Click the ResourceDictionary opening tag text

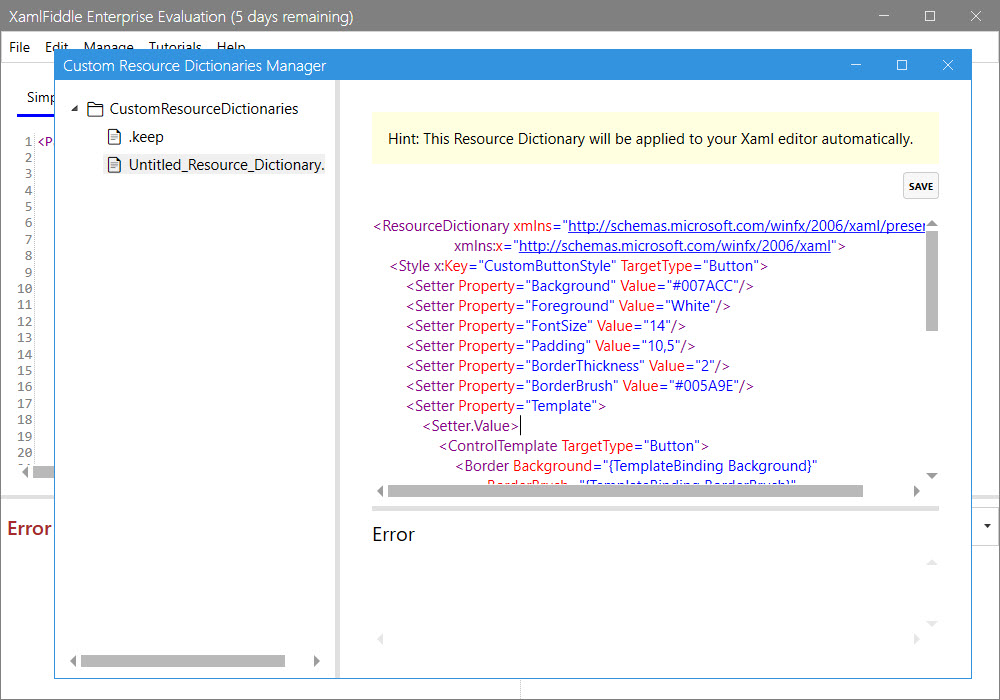coord(441,226)
